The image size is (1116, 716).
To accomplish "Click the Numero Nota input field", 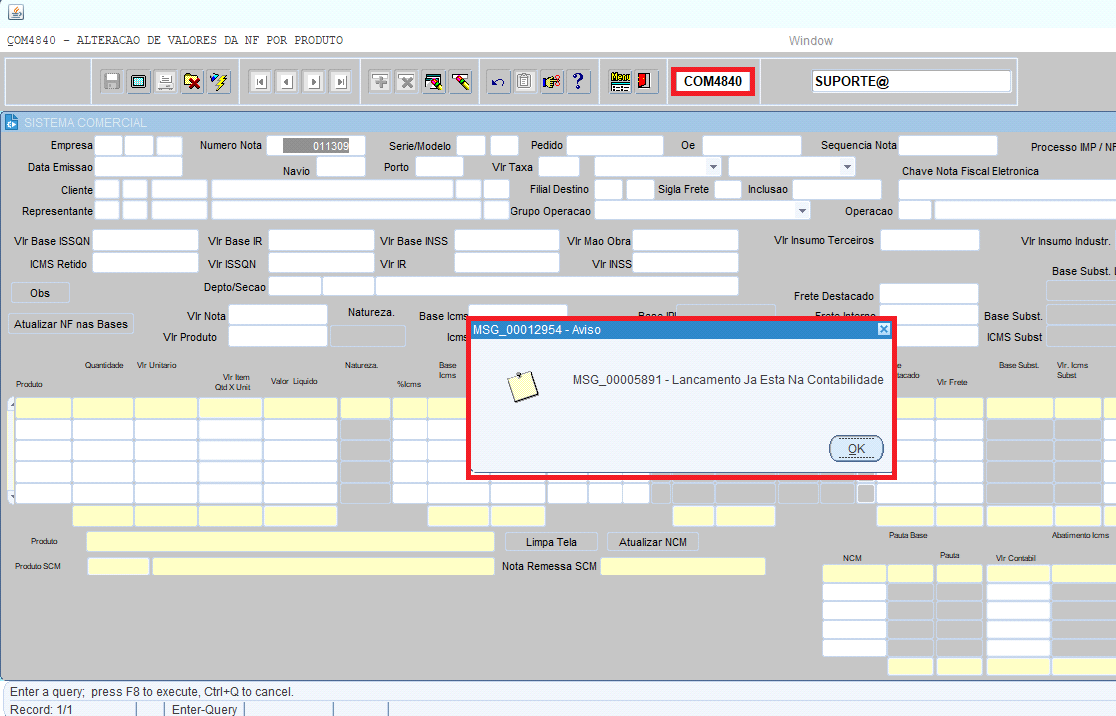I will coord(316,146).
